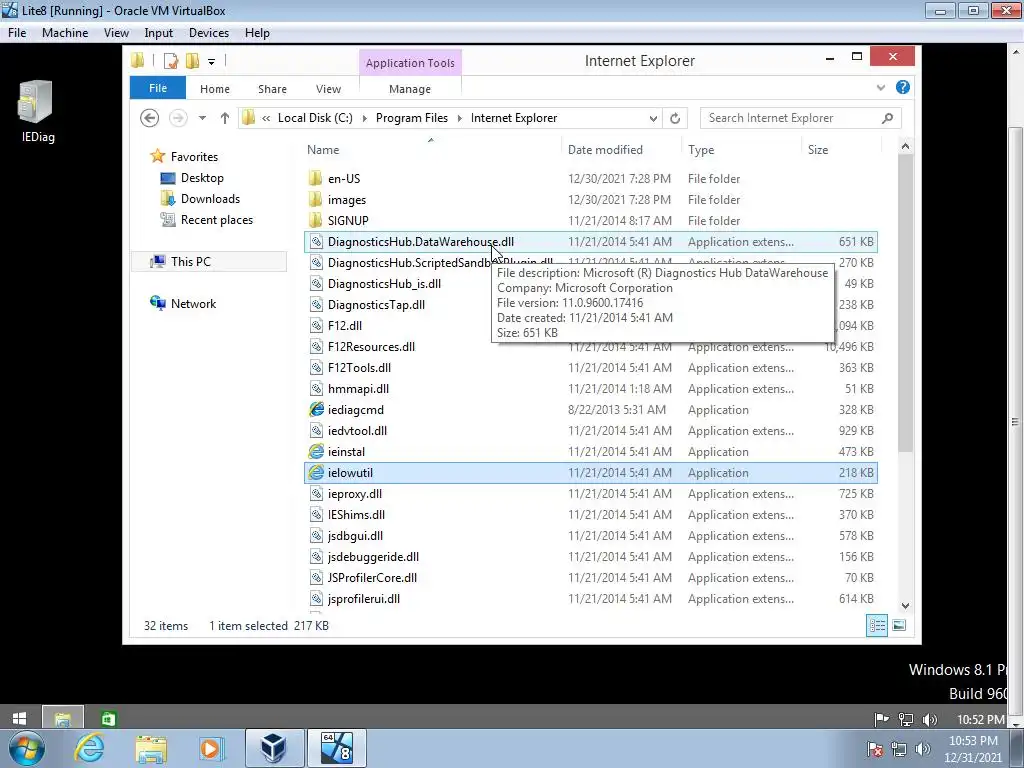Select hmmapi.dll file

pos(590,389)
